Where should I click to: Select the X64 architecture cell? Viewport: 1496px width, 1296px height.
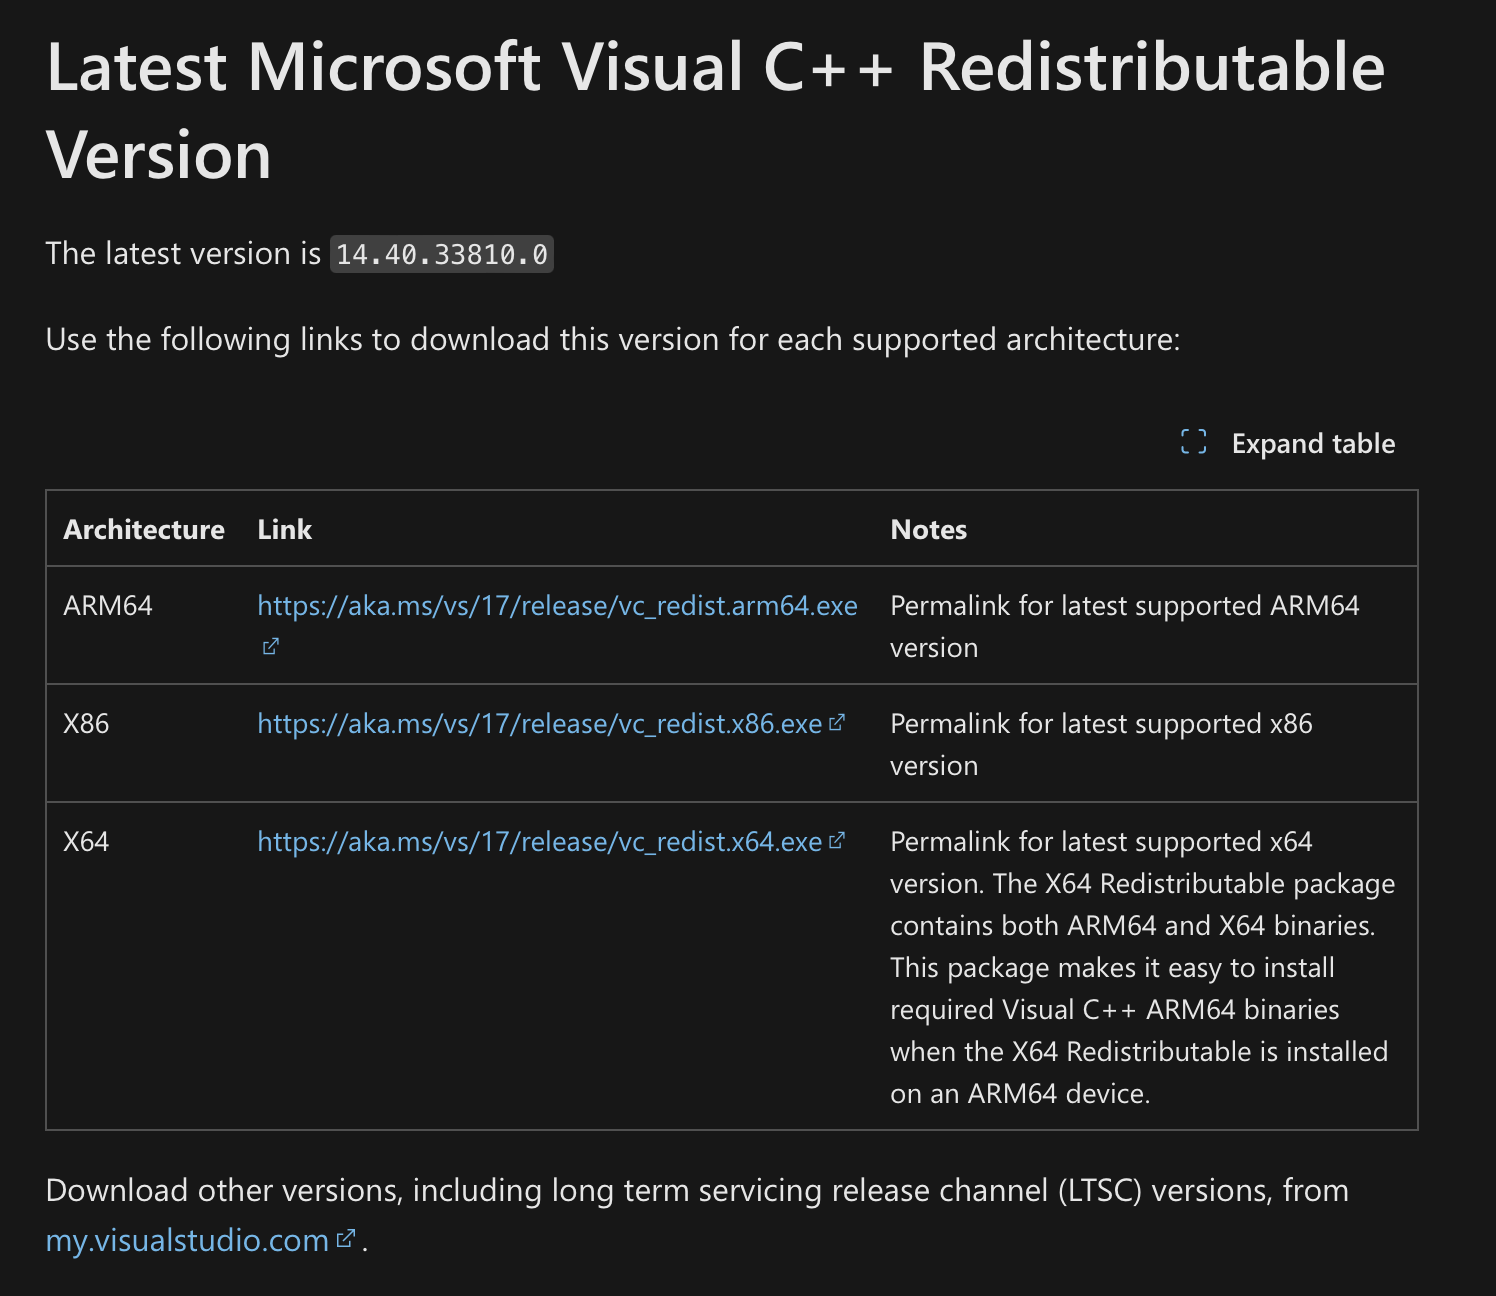(x=86, y=842)
